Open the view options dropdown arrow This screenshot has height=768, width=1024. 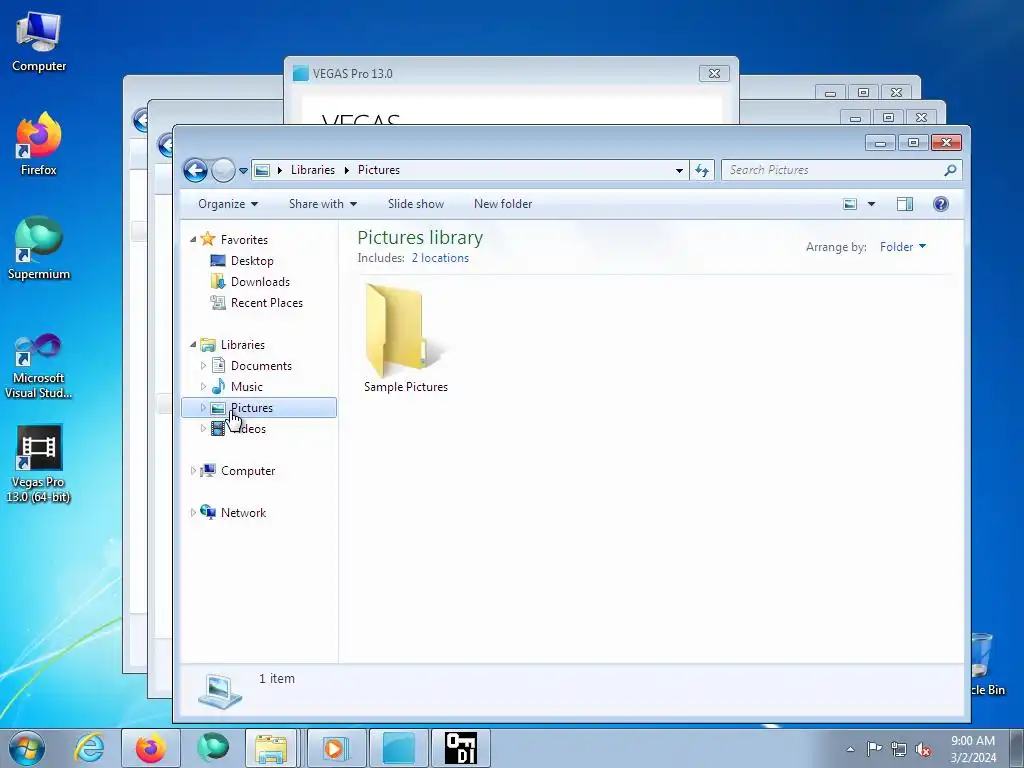(871, 204)
